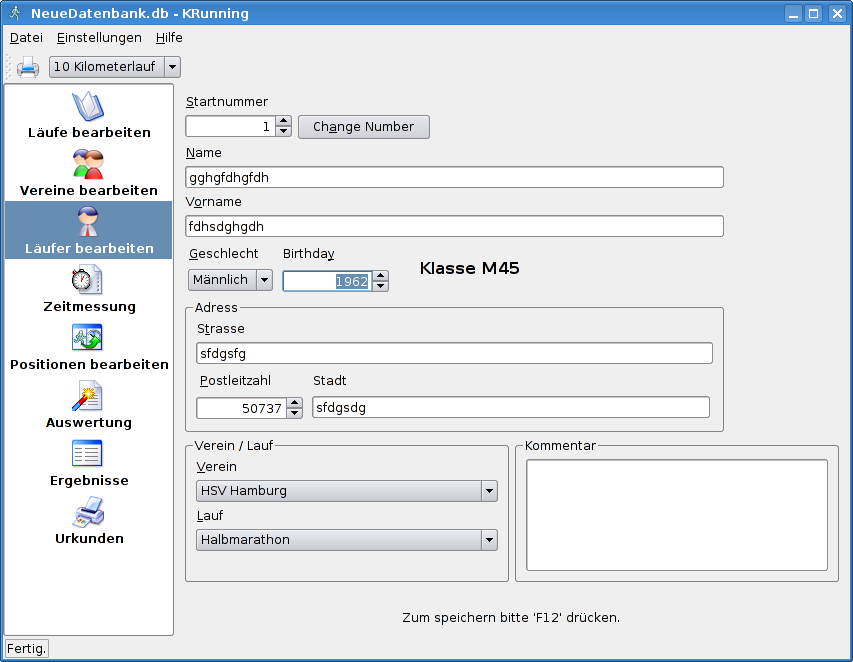The image size is (853, 662).
Task: Click the Postleitzahl field showing 50737
Action: coord(242,408)
